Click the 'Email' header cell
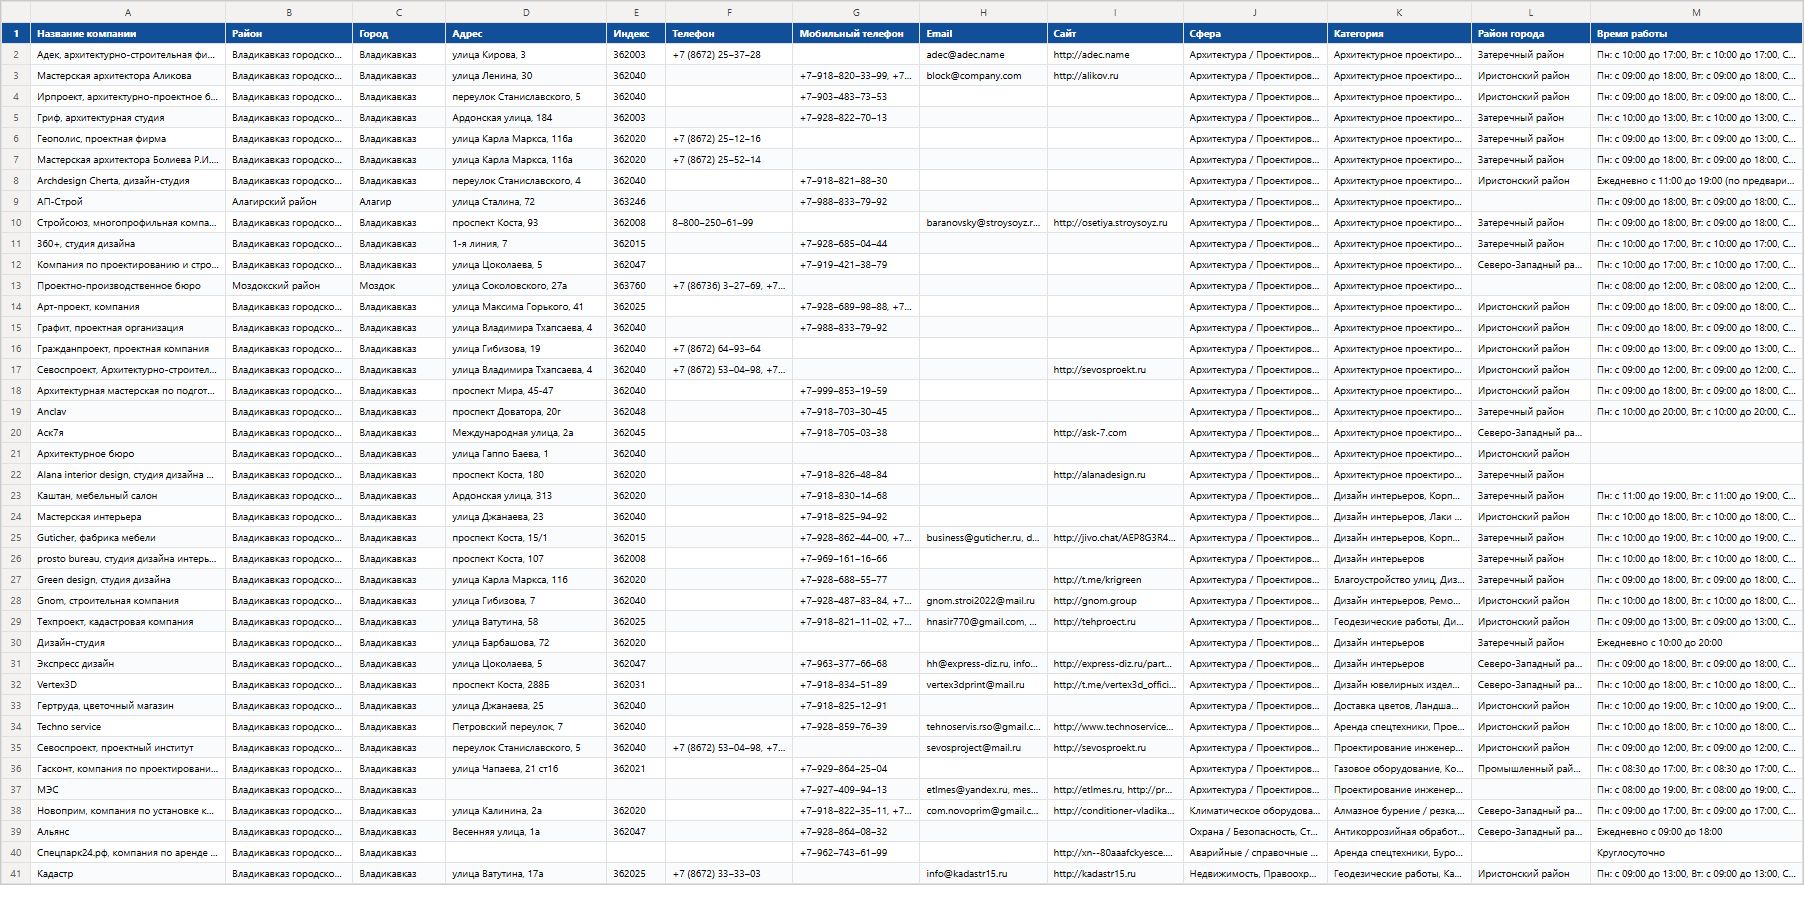1804x902 pixels. pos(983,34)
